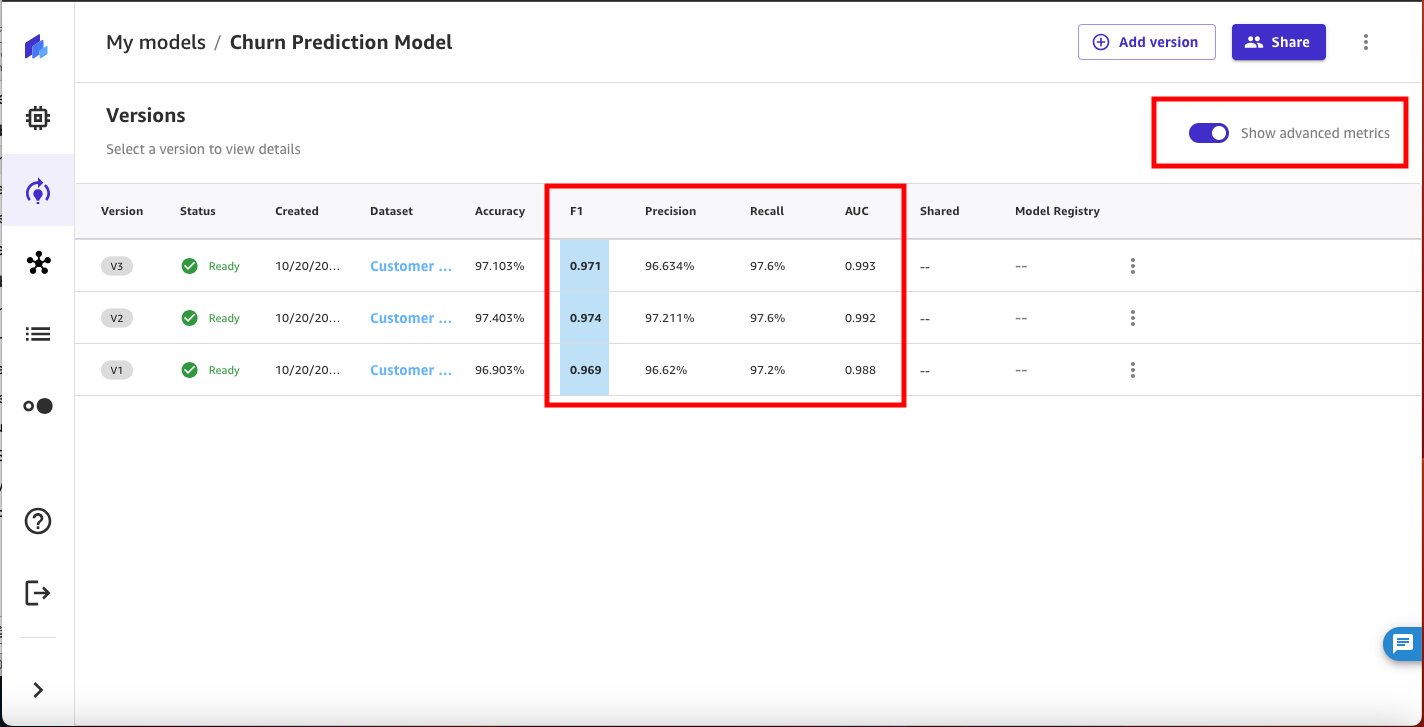Open more options for version V3
This screenshot has width=1424, height=727.
point(1133,266)
